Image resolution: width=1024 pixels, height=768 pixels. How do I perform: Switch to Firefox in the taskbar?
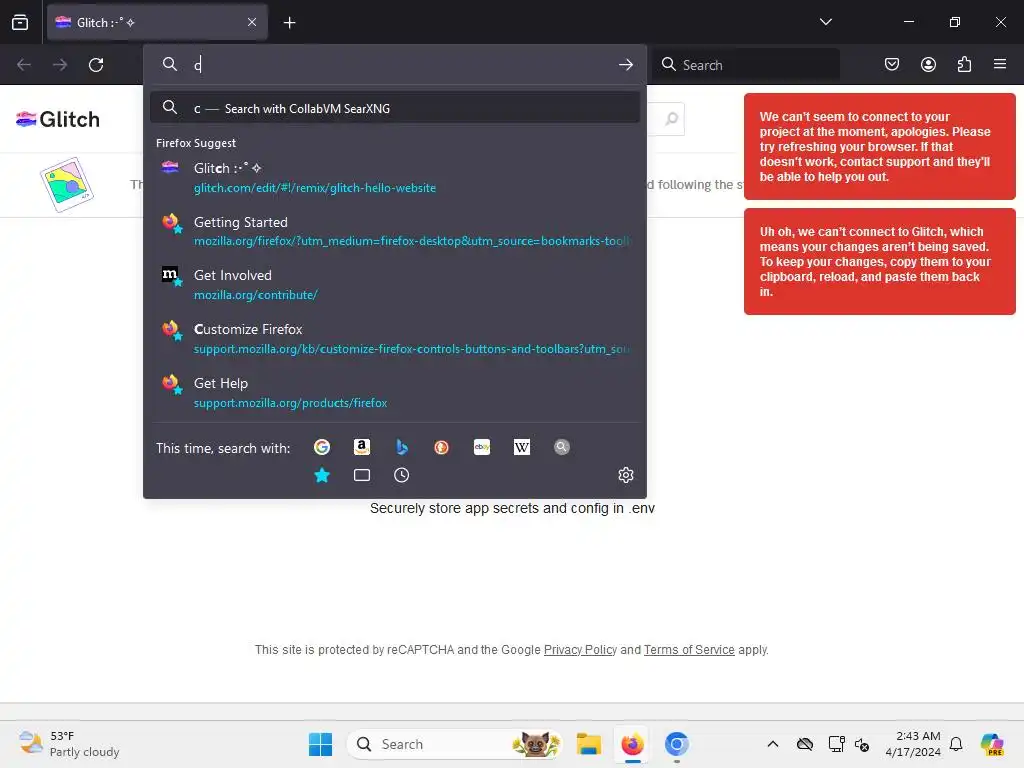632,744
